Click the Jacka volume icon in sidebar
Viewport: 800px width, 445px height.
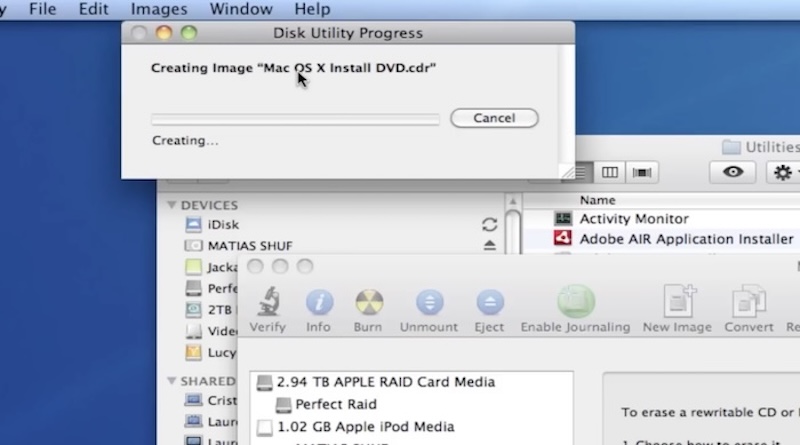click(x=193, y=267)
